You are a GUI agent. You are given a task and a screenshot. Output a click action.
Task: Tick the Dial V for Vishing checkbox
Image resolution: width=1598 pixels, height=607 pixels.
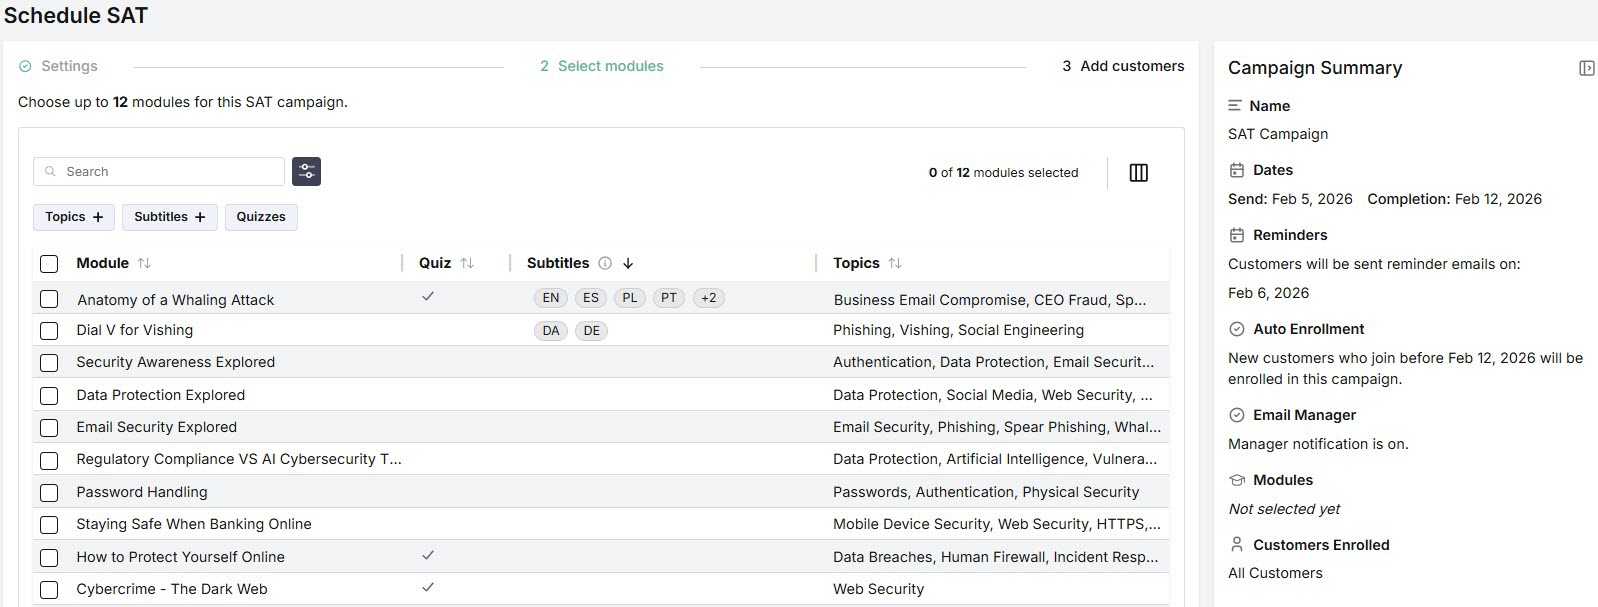(x=49, y=331)
